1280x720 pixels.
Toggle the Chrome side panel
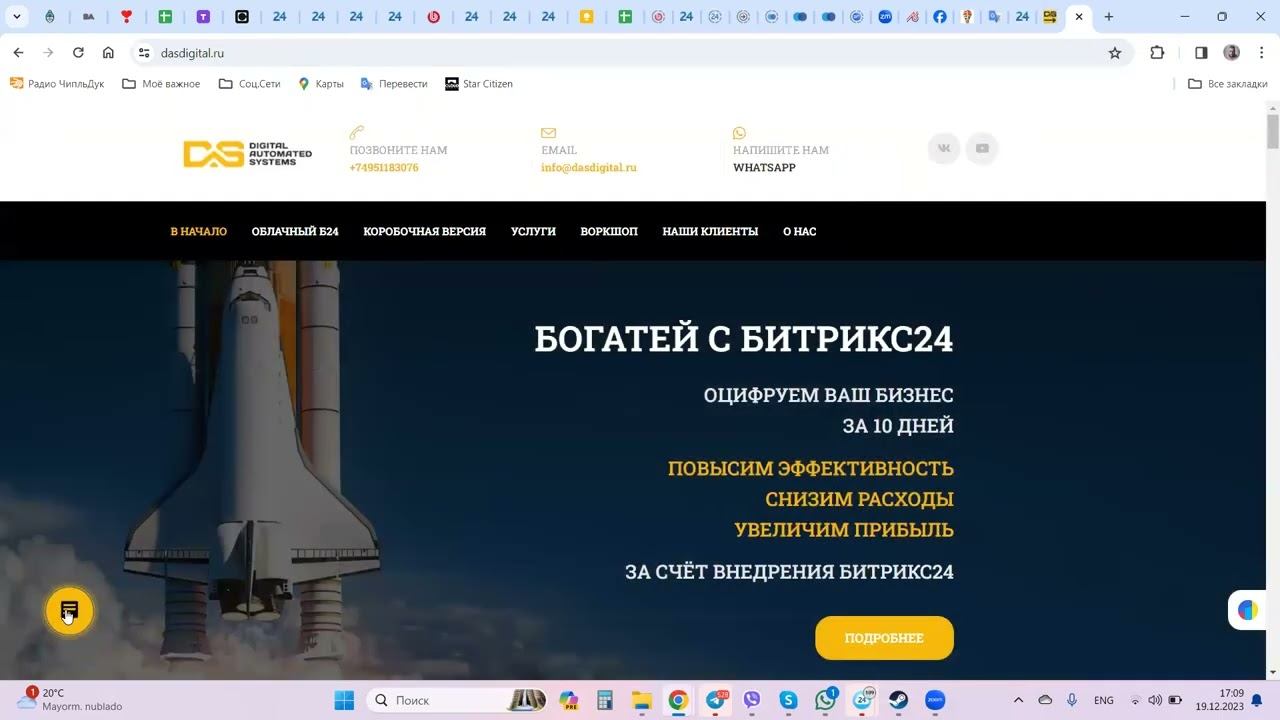(1201, 53)
